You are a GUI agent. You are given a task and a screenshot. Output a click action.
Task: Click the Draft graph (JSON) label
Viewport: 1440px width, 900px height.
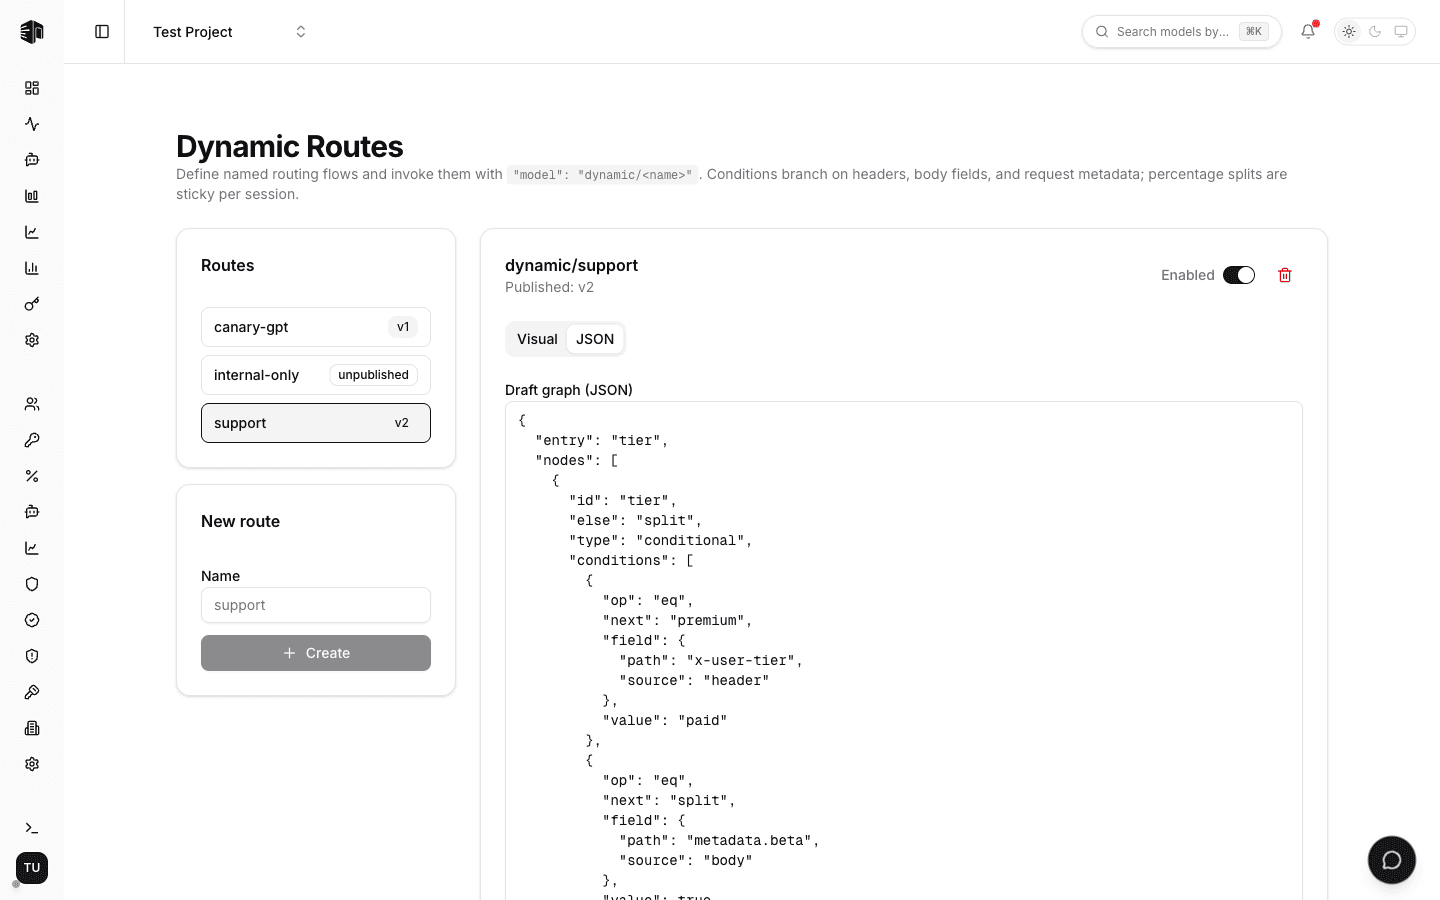(x=569, y=390)
